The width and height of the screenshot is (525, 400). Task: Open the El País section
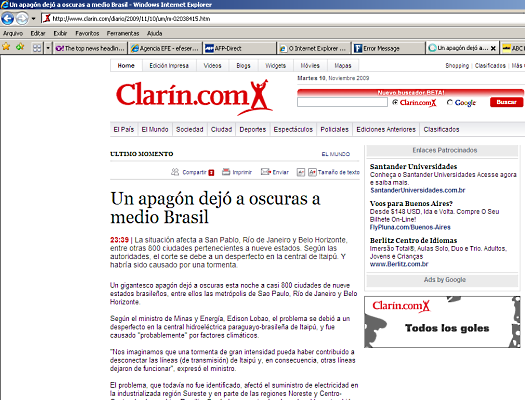click(124, 130)
